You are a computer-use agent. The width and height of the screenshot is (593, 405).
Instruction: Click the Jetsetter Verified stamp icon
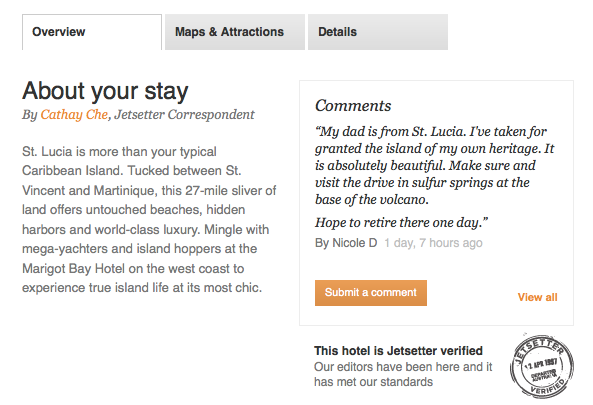(542, 366)
